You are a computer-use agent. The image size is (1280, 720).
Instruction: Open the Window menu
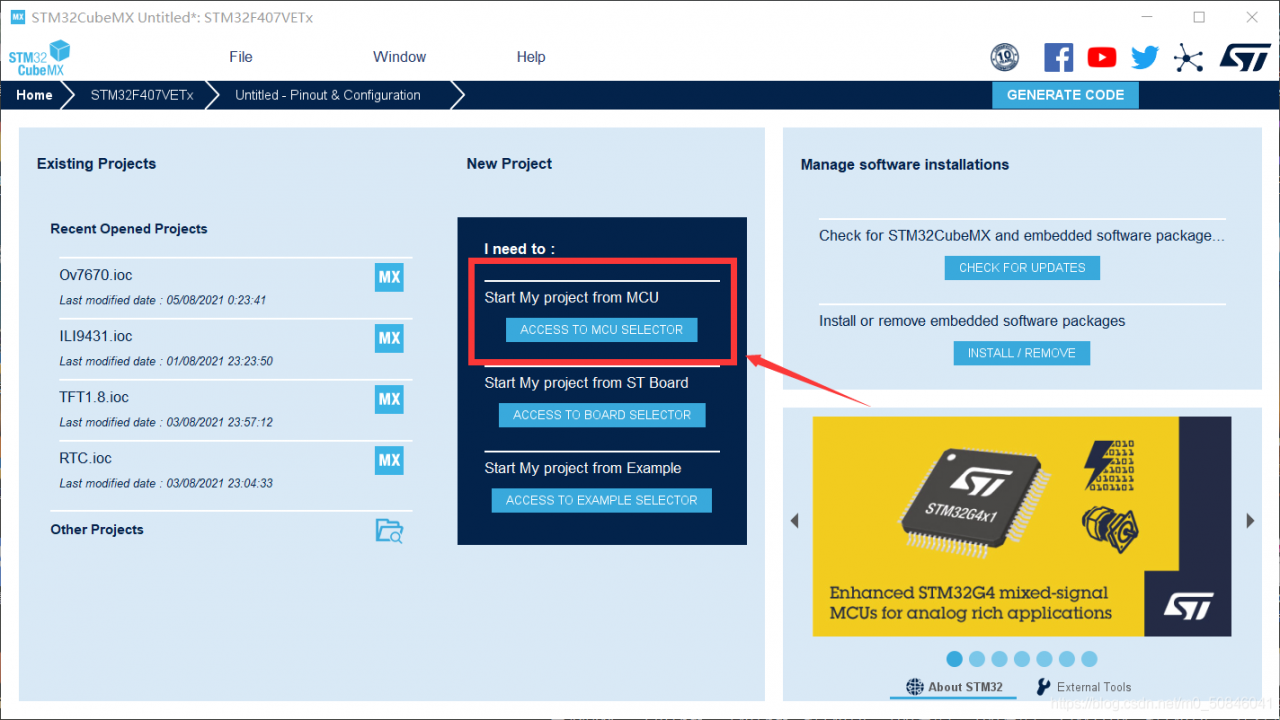(x=400, y=57)
